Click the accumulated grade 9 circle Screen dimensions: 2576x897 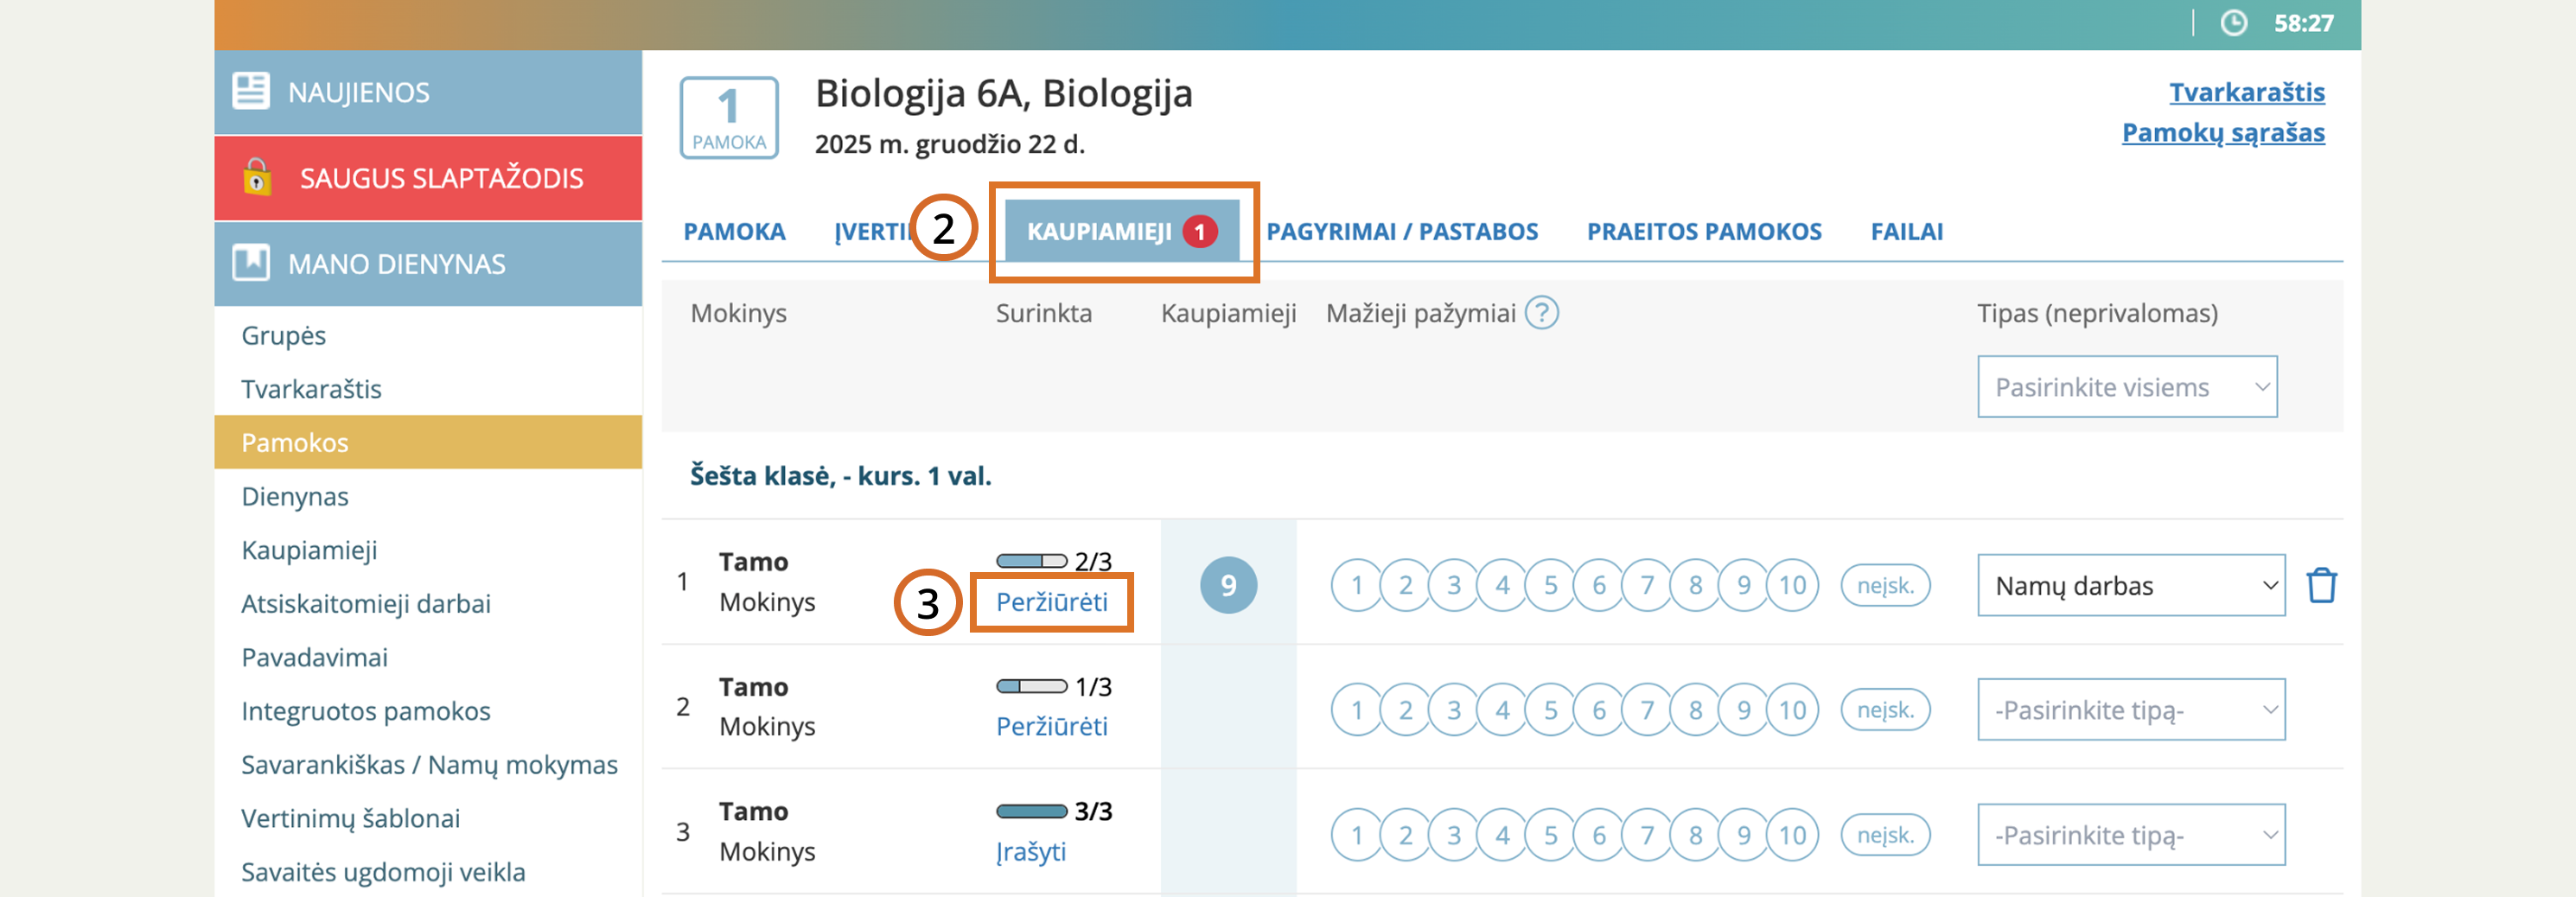click(x=1228, y=585)
